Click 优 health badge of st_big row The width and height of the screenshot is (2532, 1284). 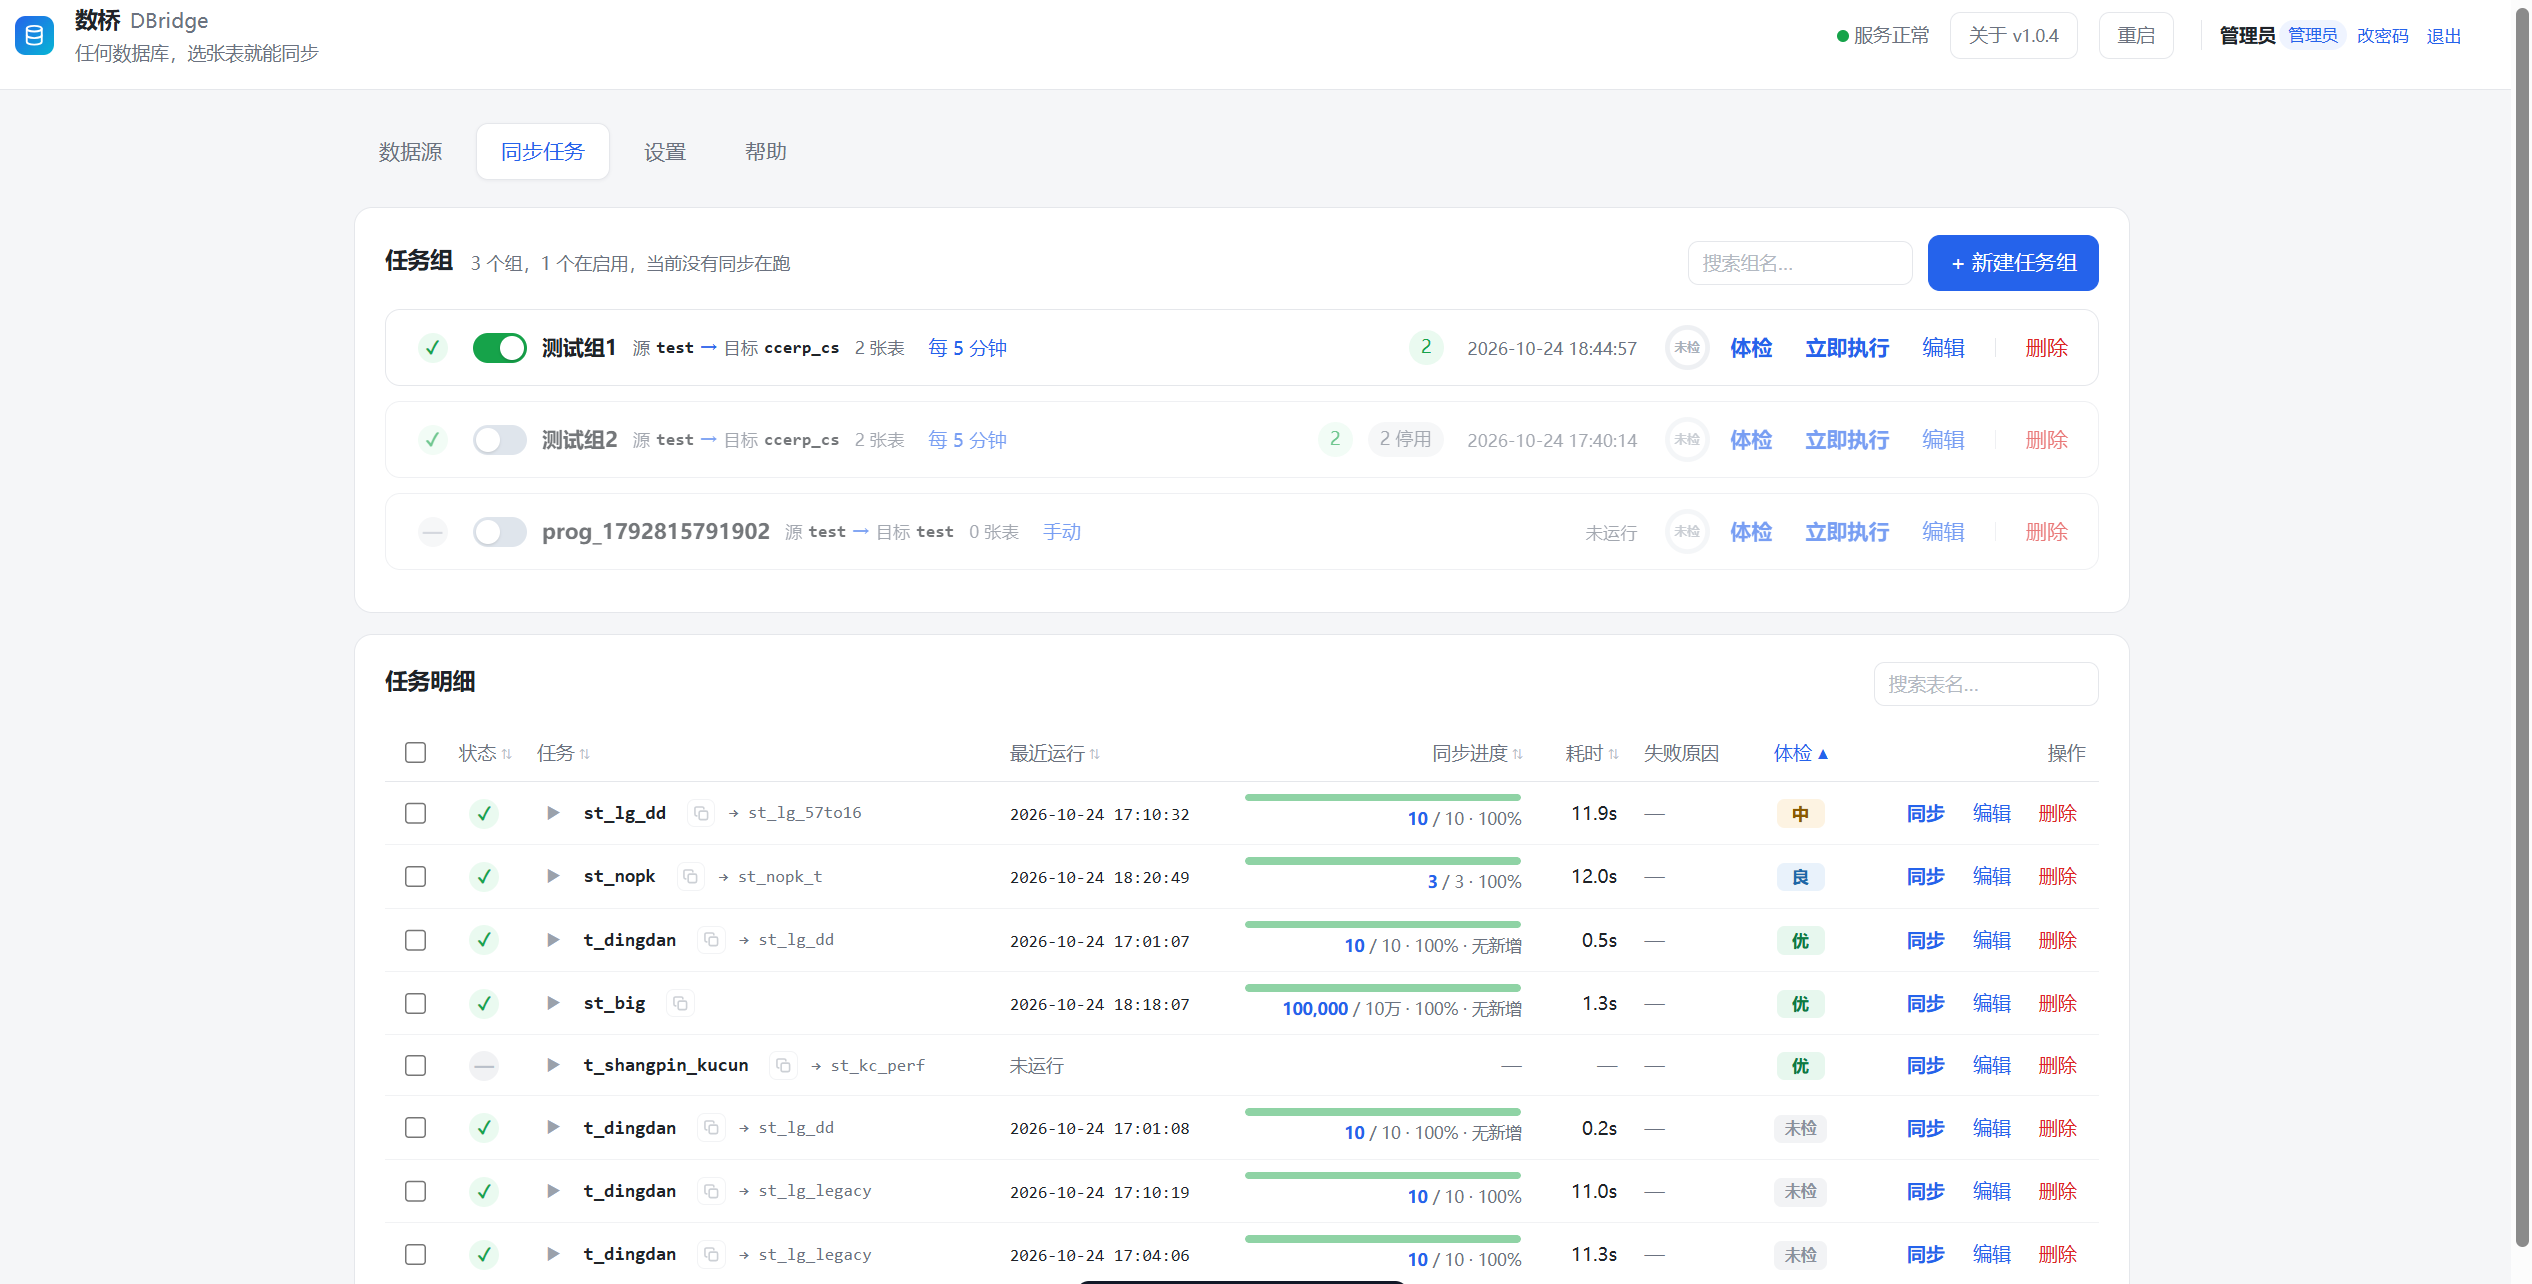pos(1800,1004)
